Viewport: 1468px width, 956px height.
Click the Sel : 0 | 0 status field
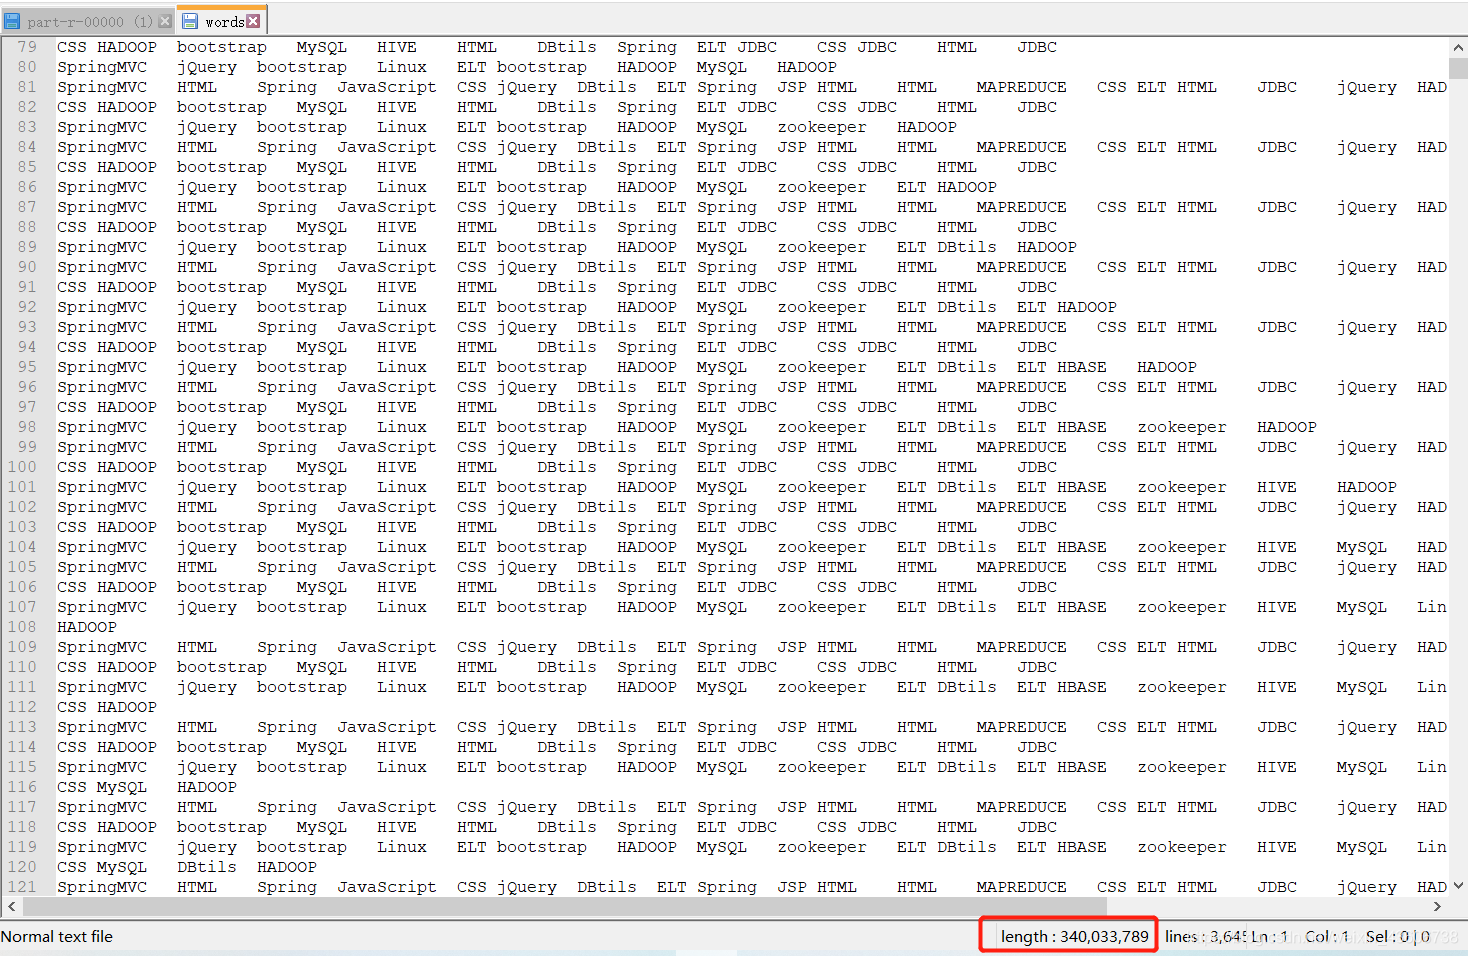(1398, 937)
